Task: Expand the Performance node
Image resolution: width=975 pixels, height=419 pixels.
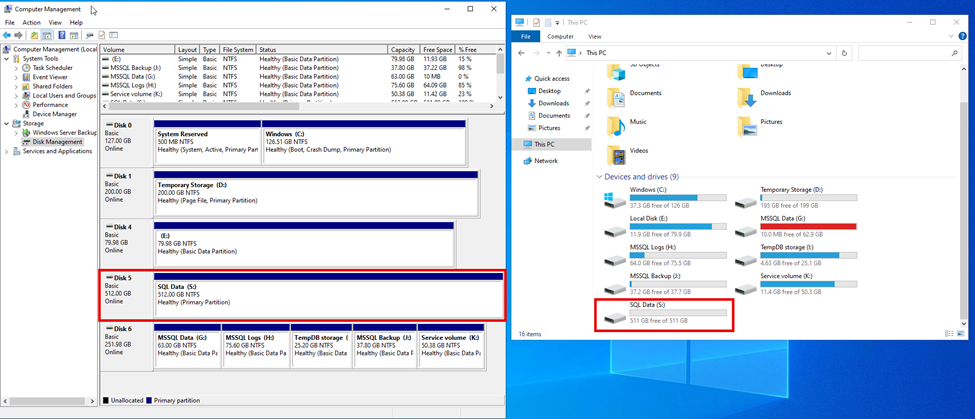Action: click(x=17, y=105)
